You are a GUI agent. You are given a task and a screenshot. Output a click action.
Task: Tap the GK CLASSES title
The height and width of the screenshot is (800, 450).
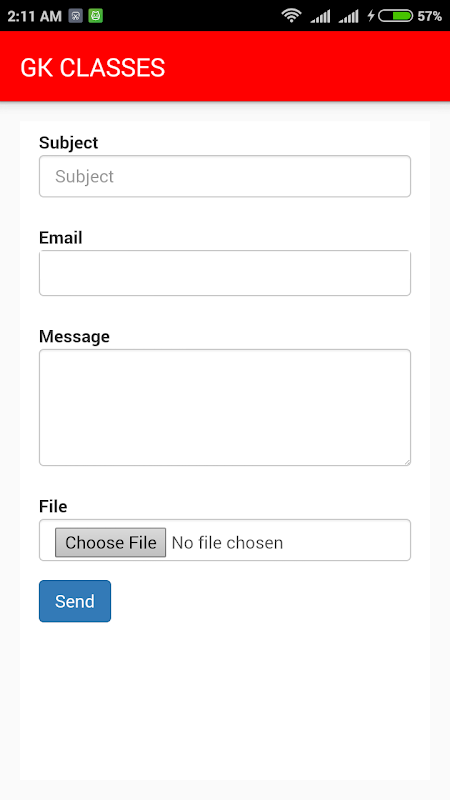[x=93, y=68]
